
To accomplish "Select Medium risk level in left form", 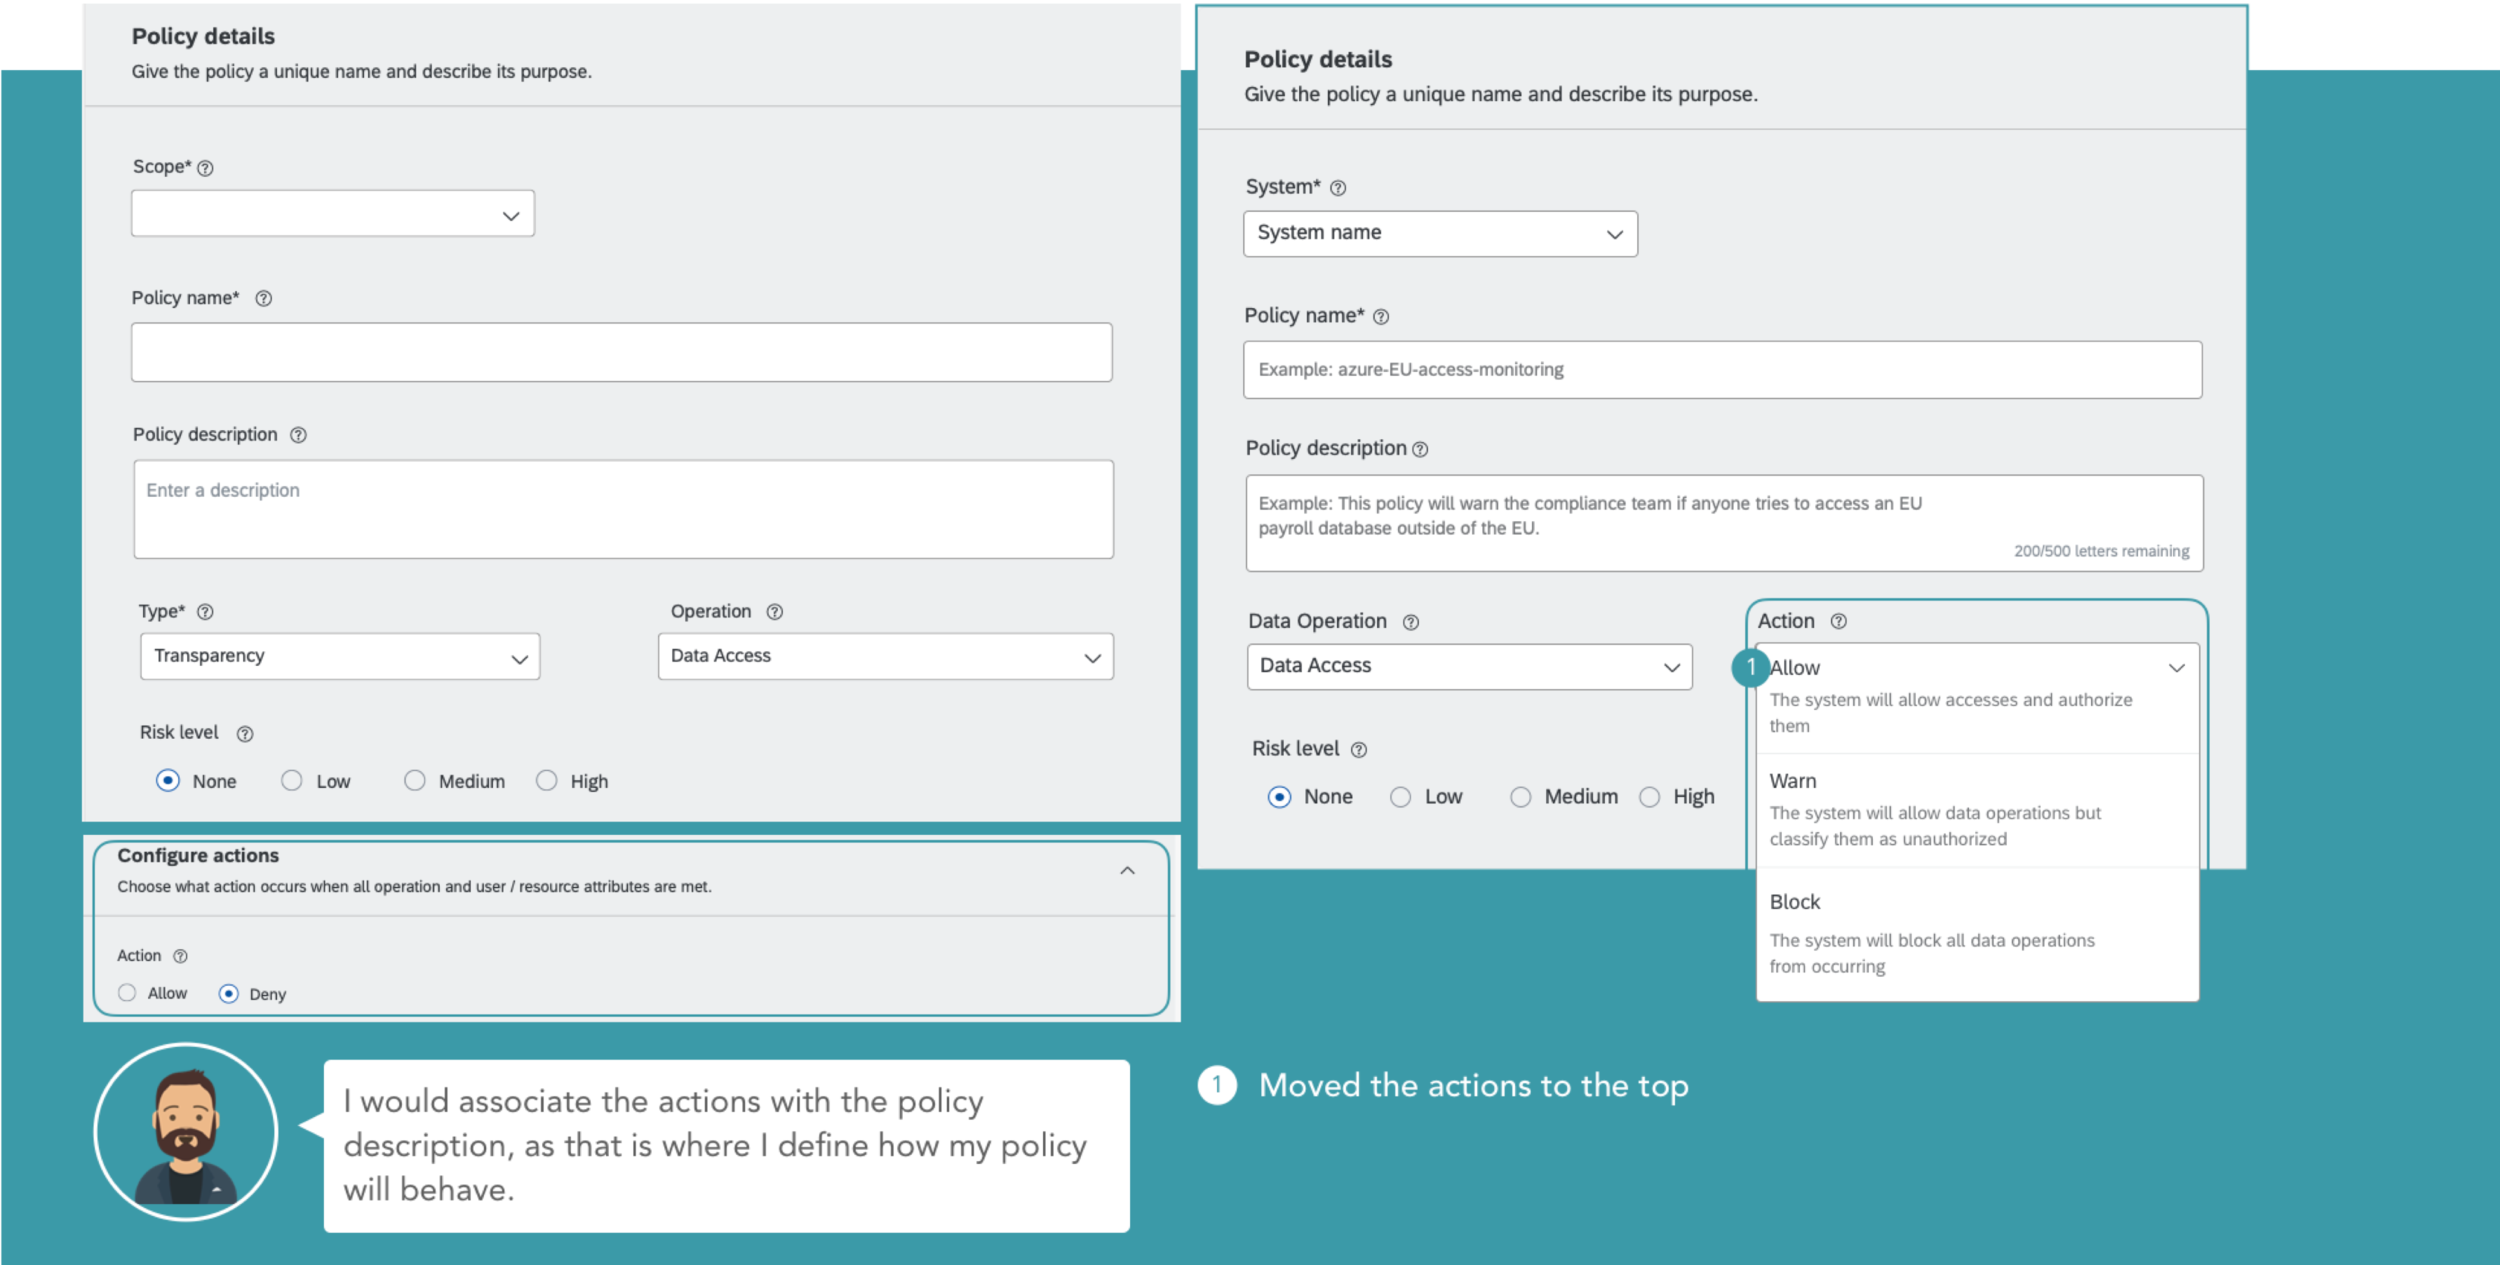I will pyautogui.click(x=415, y=781).
